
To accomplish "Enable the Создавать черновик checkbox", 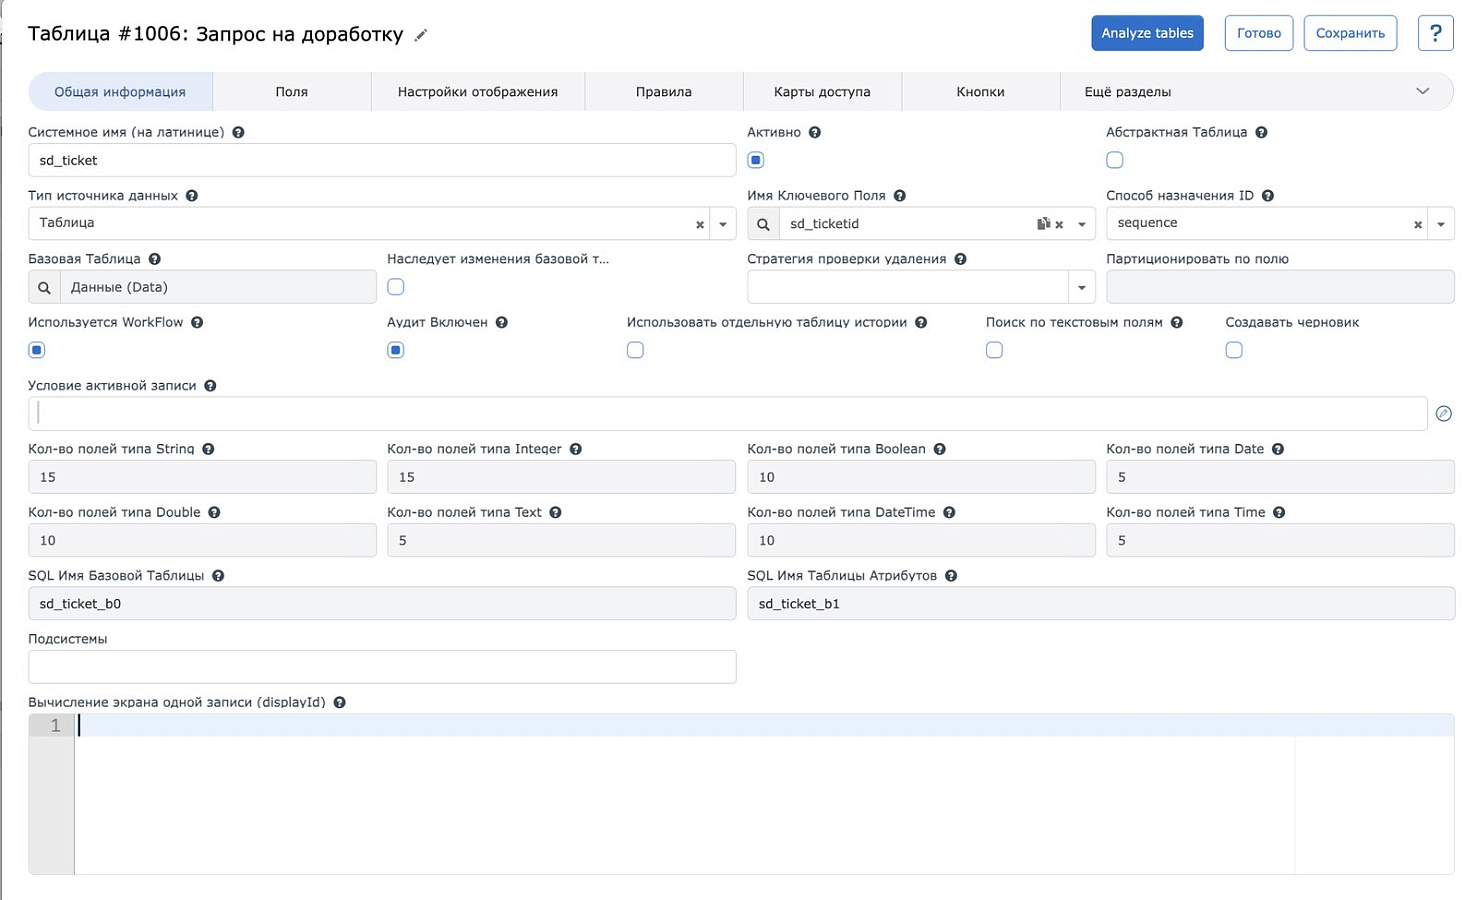I will (1234, 350).
